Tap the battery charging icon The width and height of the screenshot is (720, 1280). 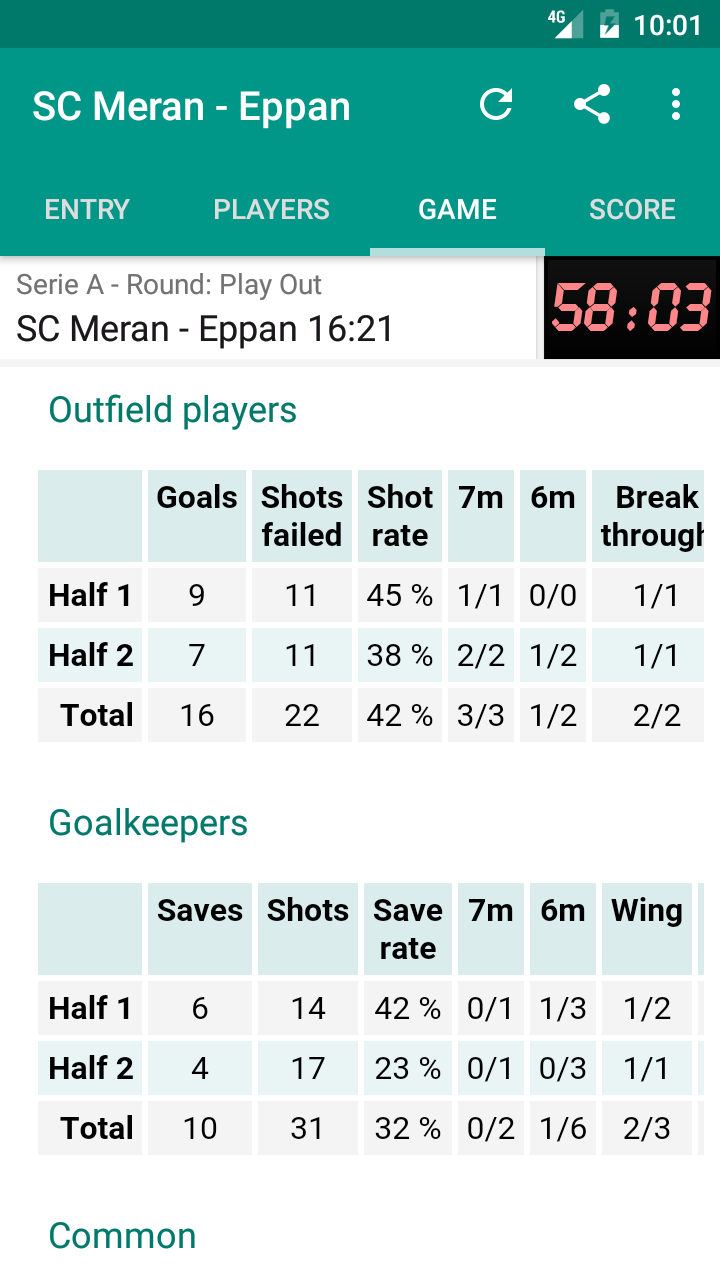tap(610, 24)
